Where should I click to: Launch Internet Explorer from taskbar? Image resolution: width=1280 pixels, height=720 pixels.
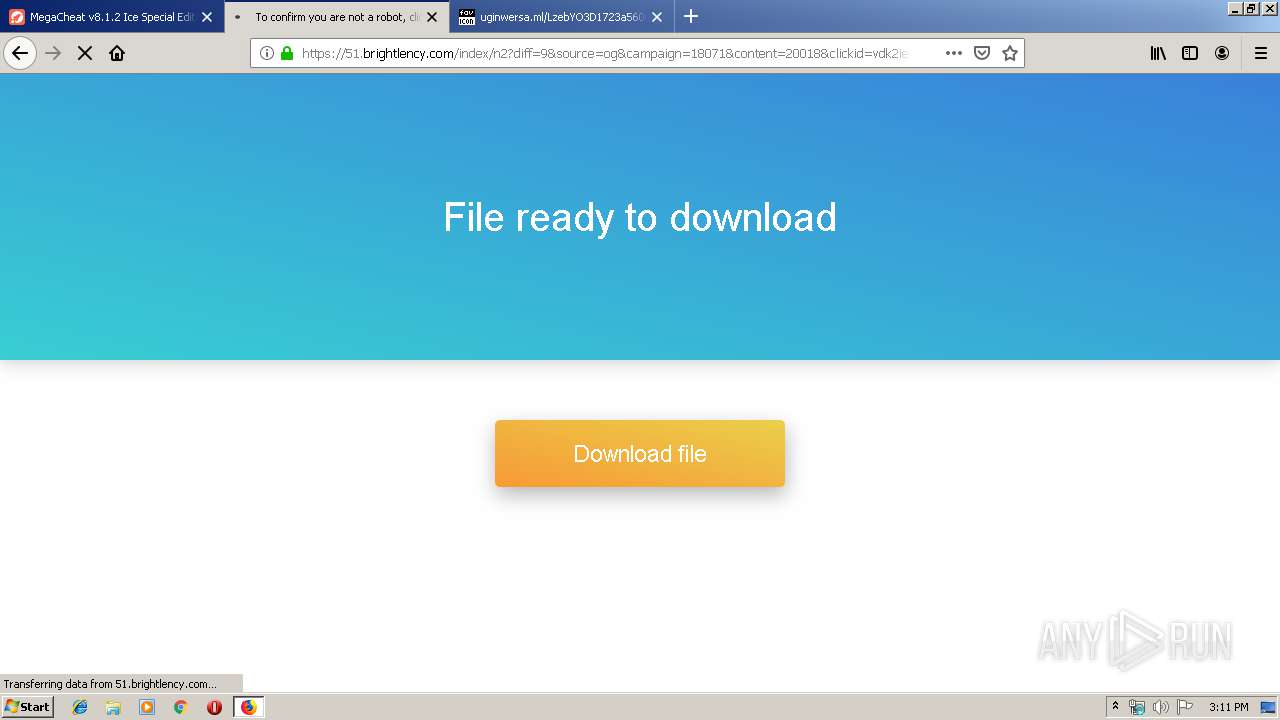tap(80, 707)
